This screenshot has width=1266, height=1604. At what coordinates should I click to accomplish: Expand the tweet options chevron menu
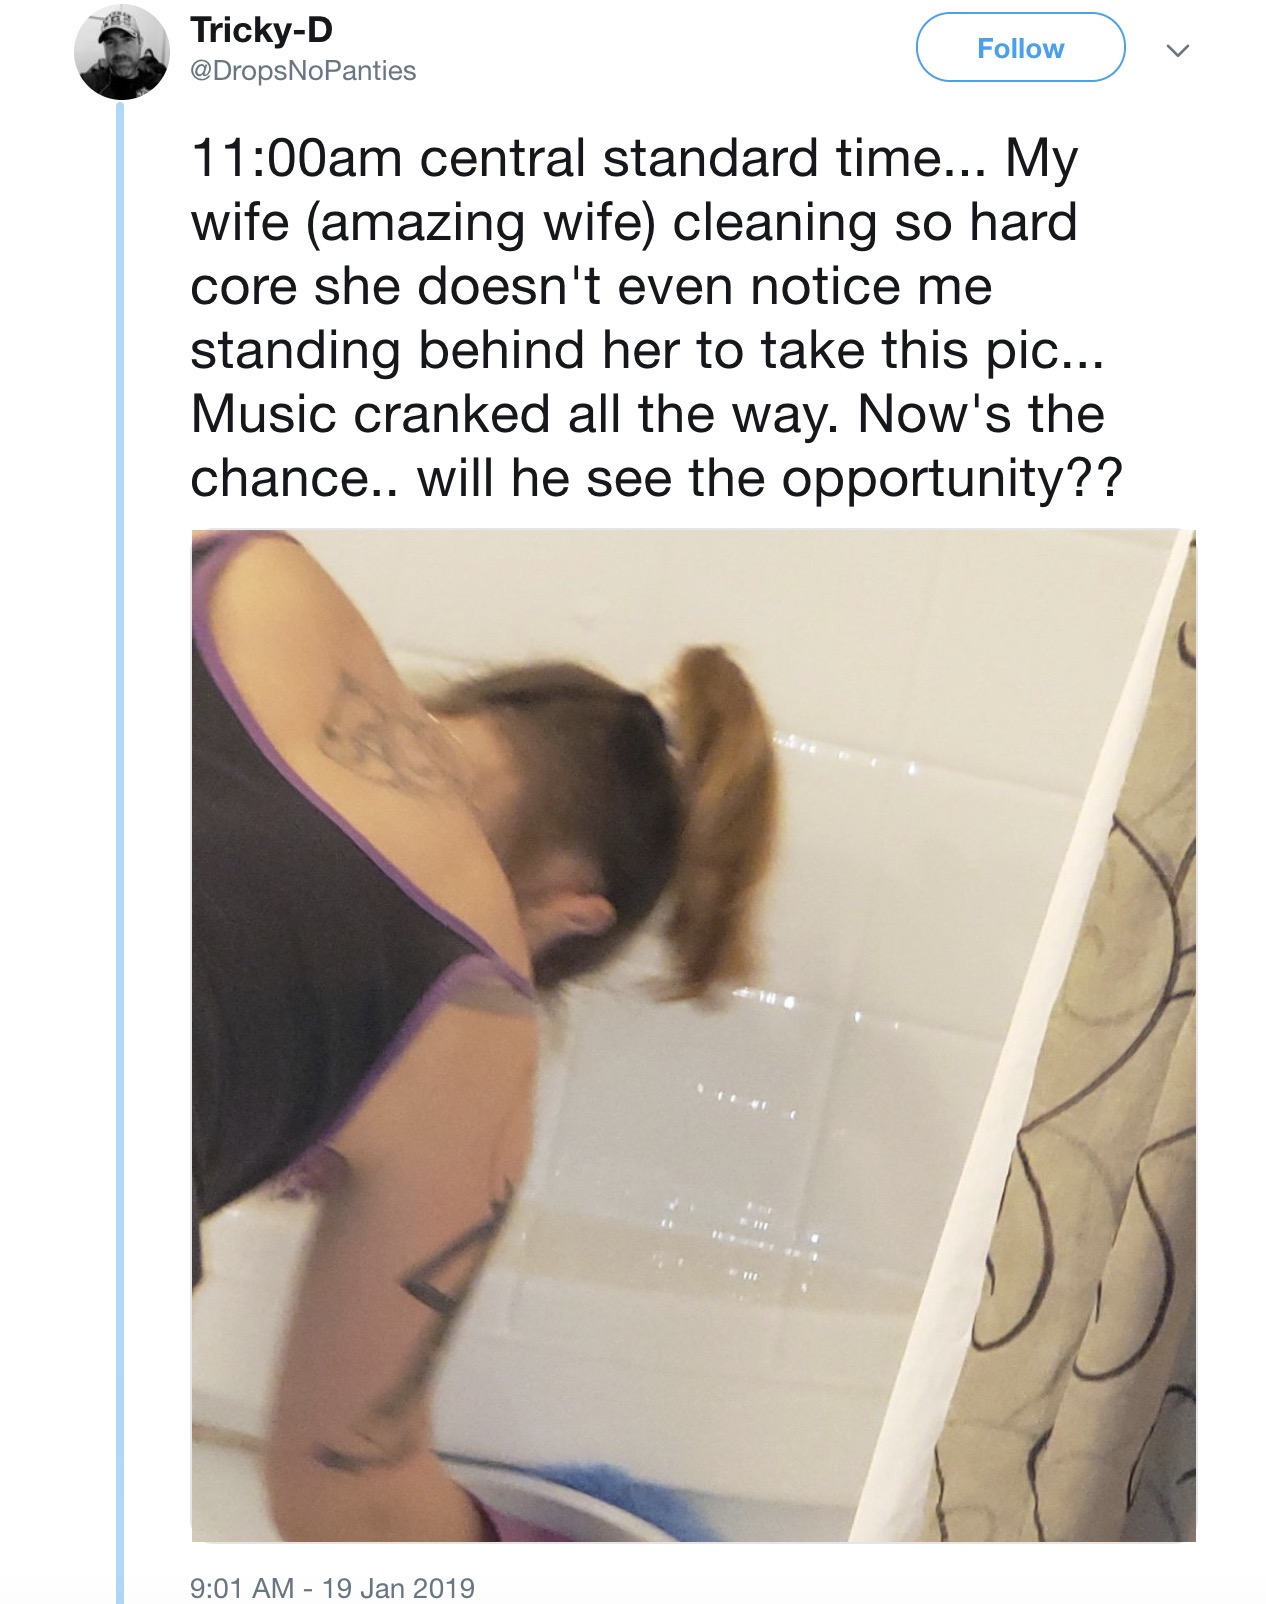[x=1178, y=50]
